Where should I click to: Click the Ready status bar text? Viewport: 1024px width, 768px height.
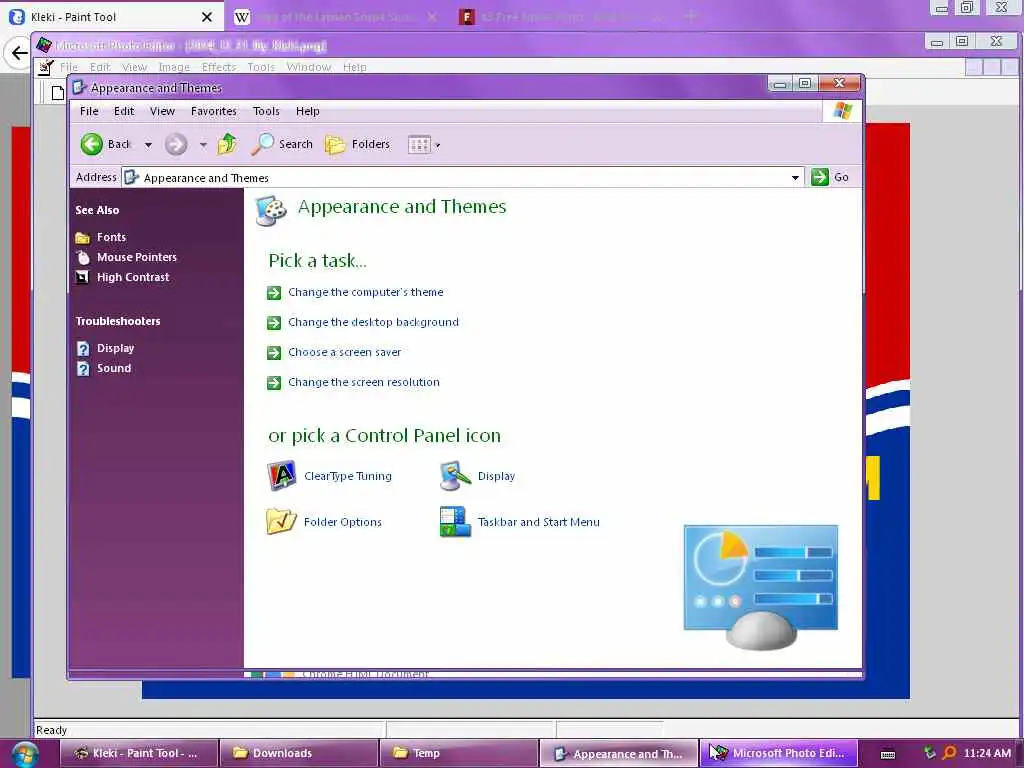point(52,730)
